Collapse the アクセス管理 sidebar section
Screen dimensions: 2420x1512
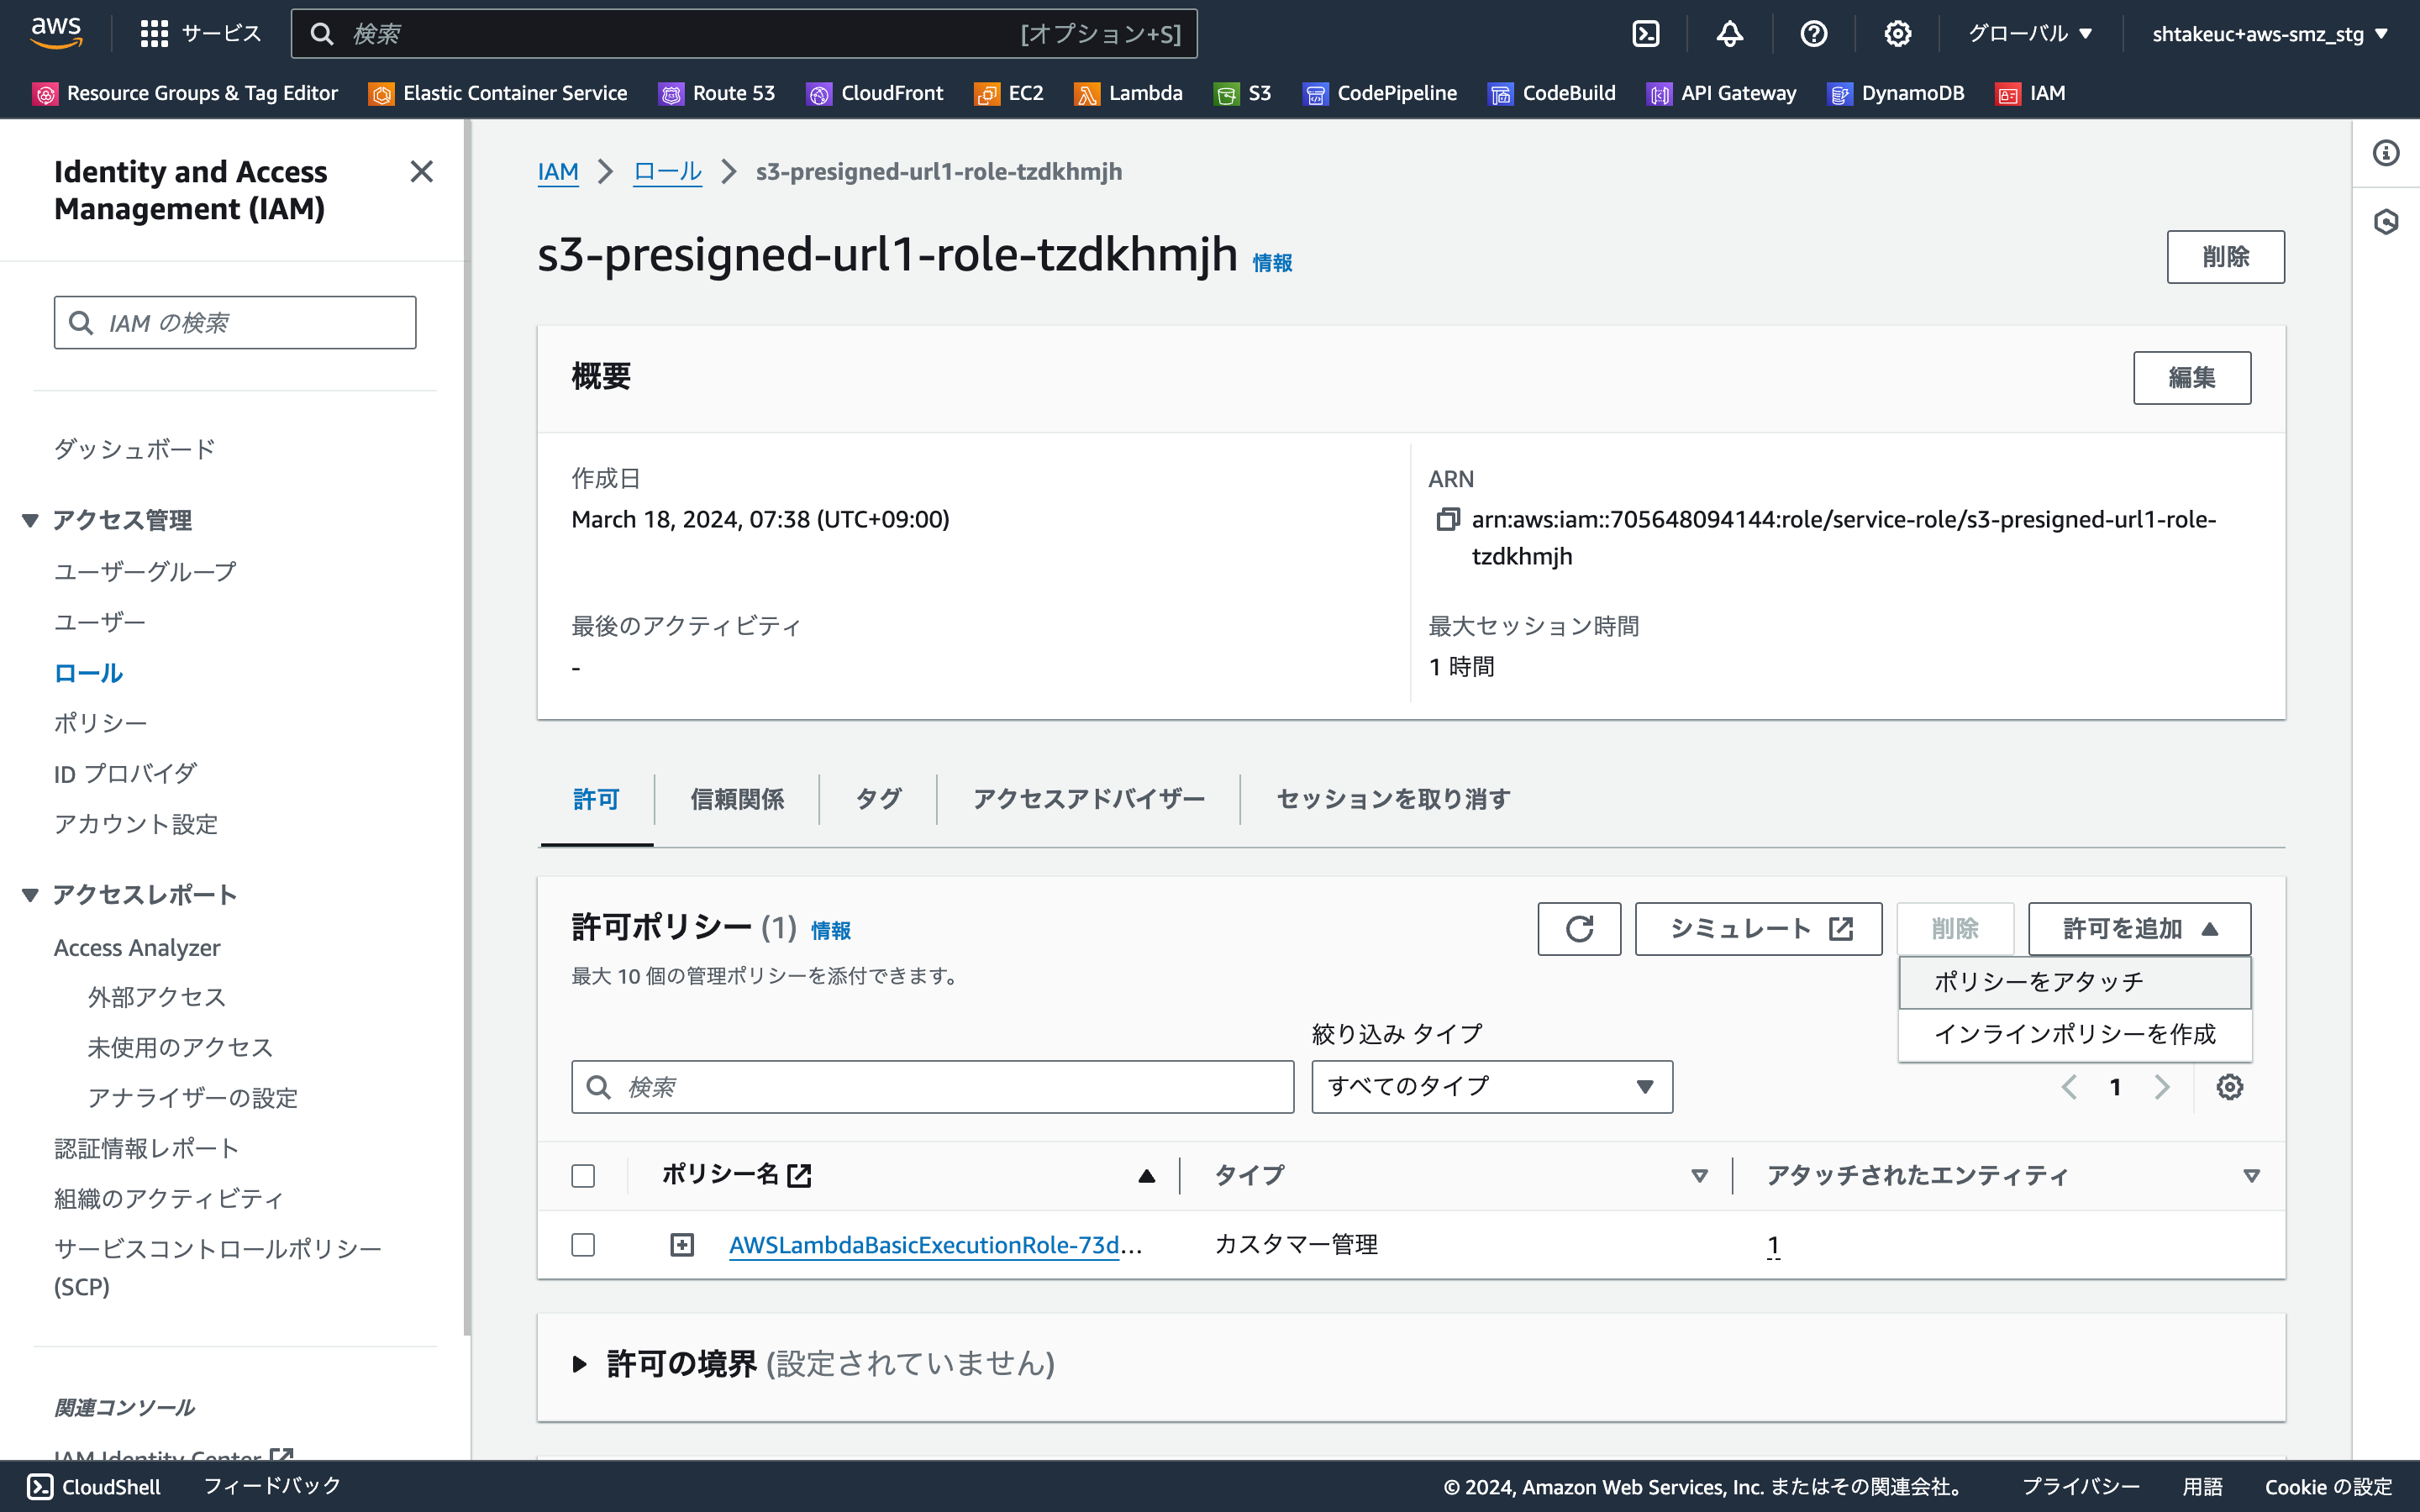tap(30, 520)
